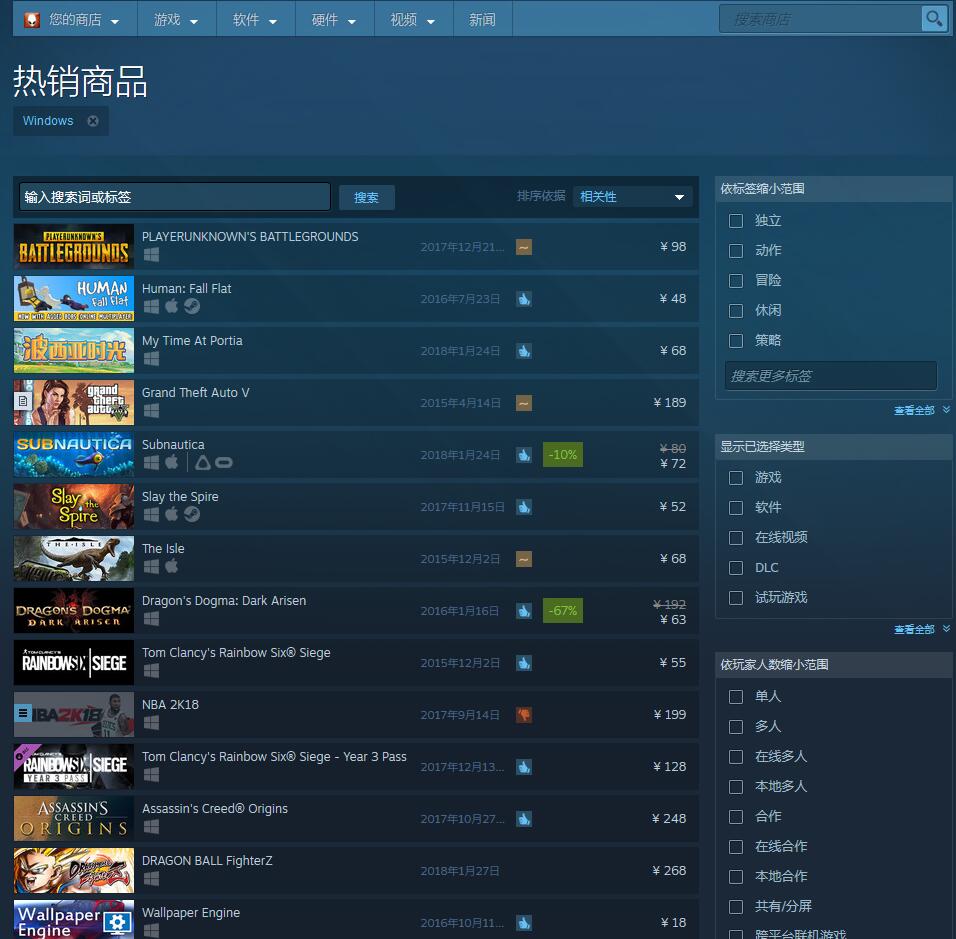Click the Mac icon under Subnautica
Image resolution: width=956 pixels, height=939 pixels.
[x=172, y=462]
